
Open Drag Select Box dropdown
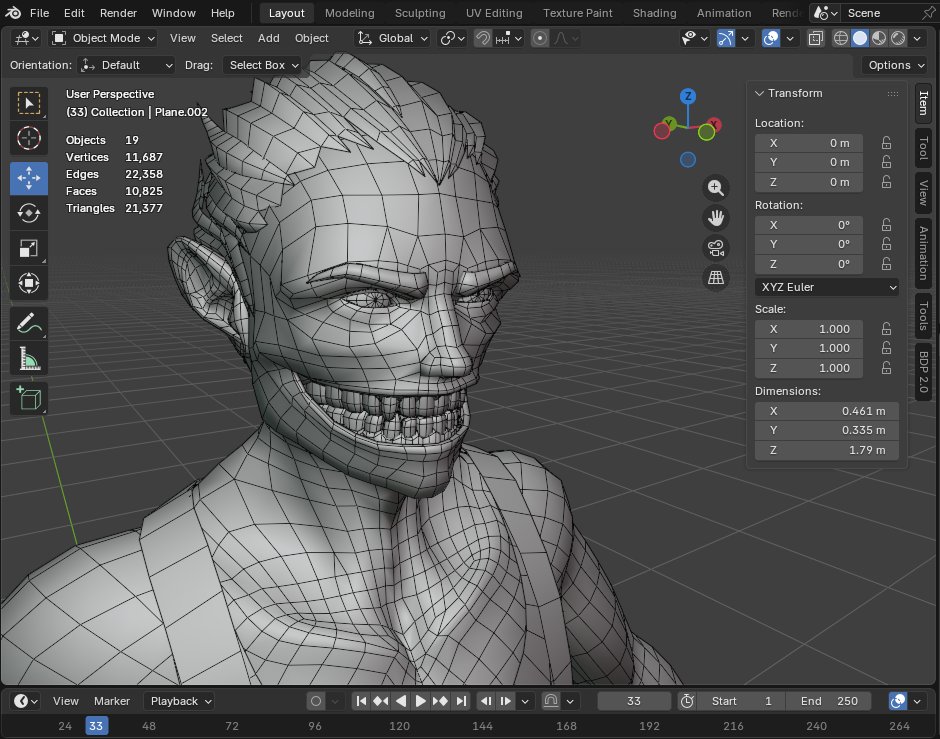click(262, 65)
